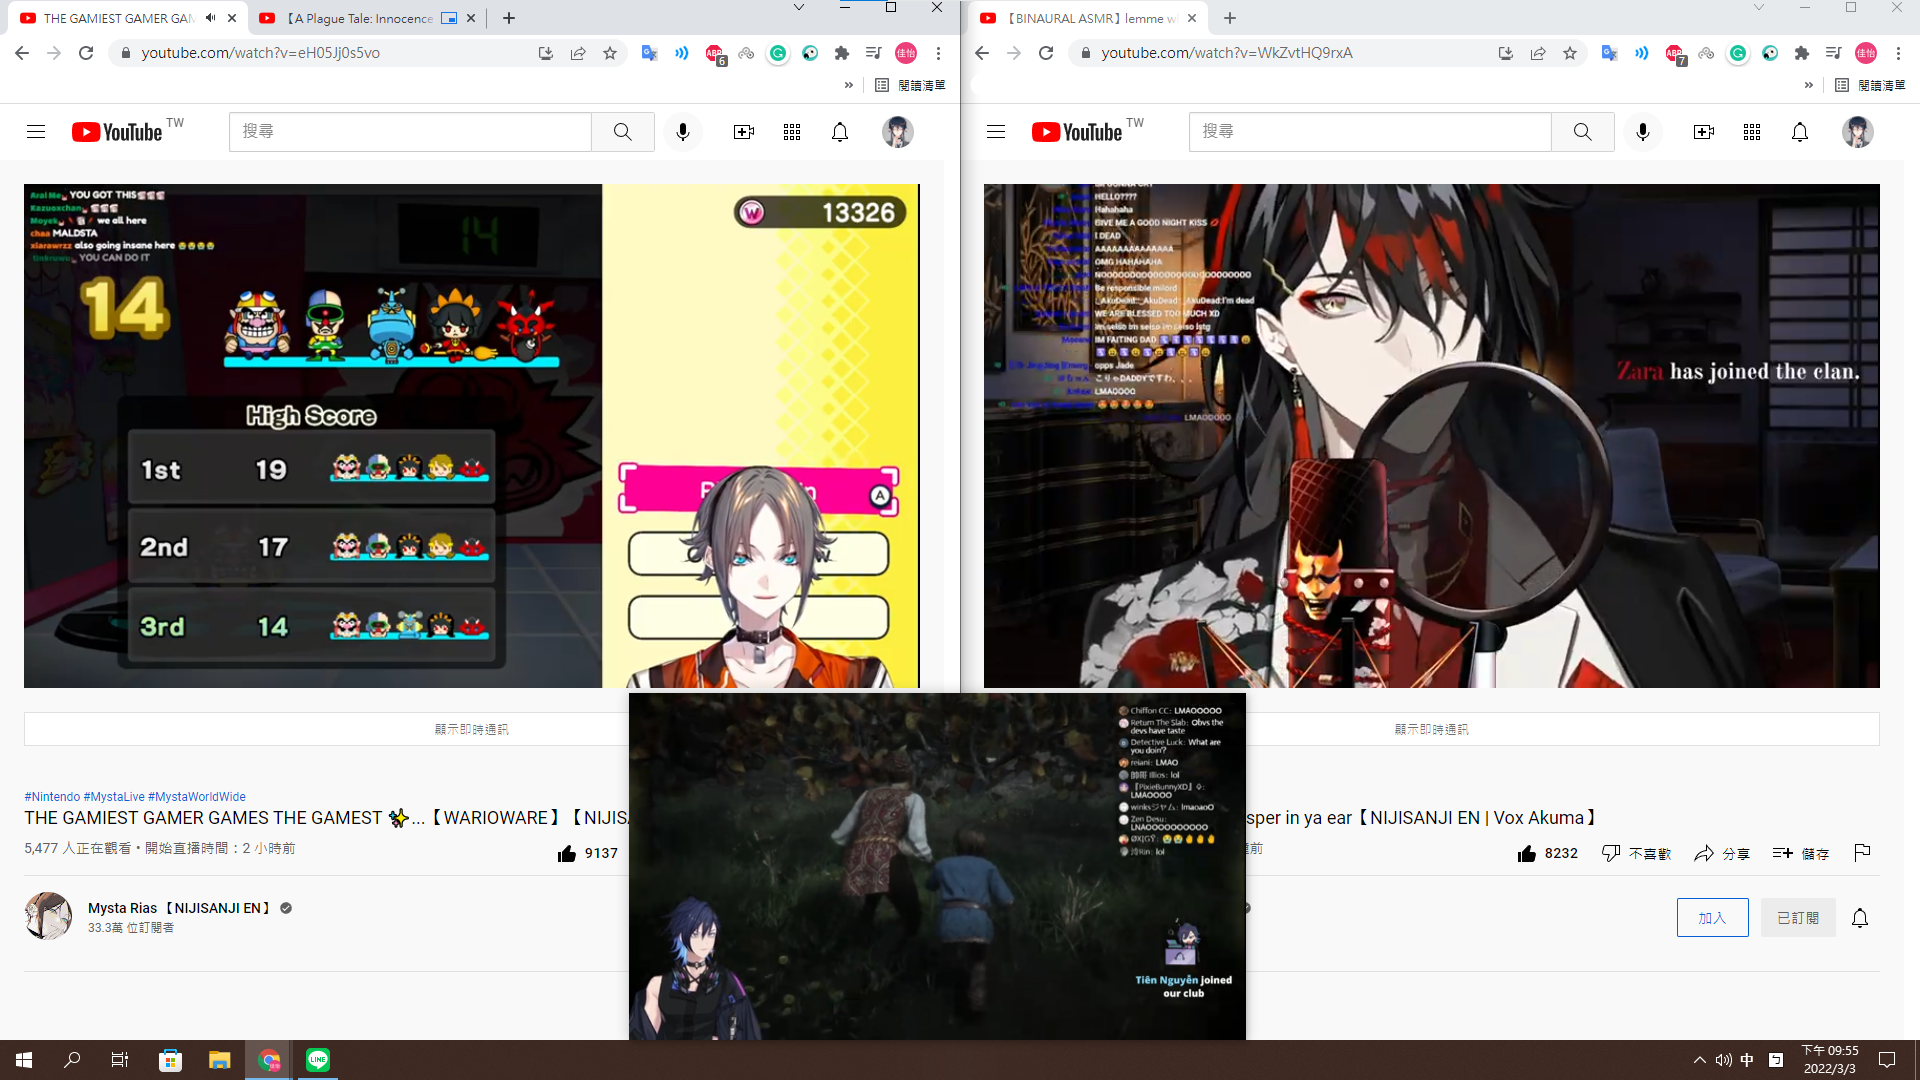
Task: Open extensions puzzle menu in right window
Action: (x=1802, y=53)
